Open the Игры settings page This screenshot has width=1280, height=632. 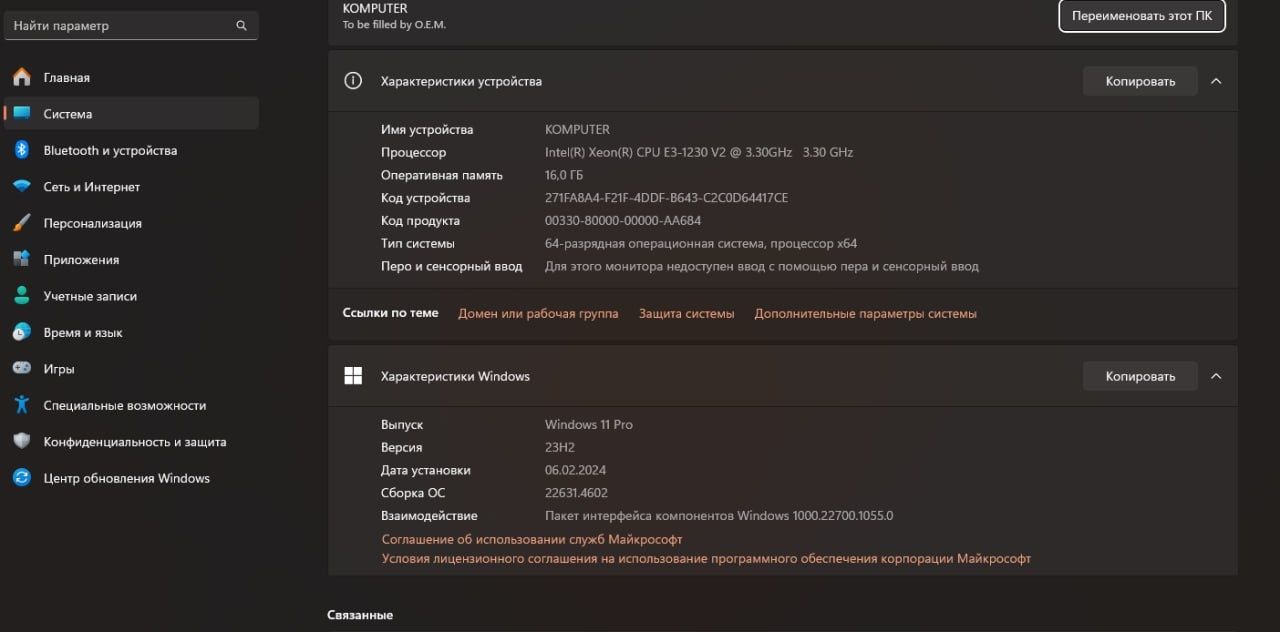[131, 368]
